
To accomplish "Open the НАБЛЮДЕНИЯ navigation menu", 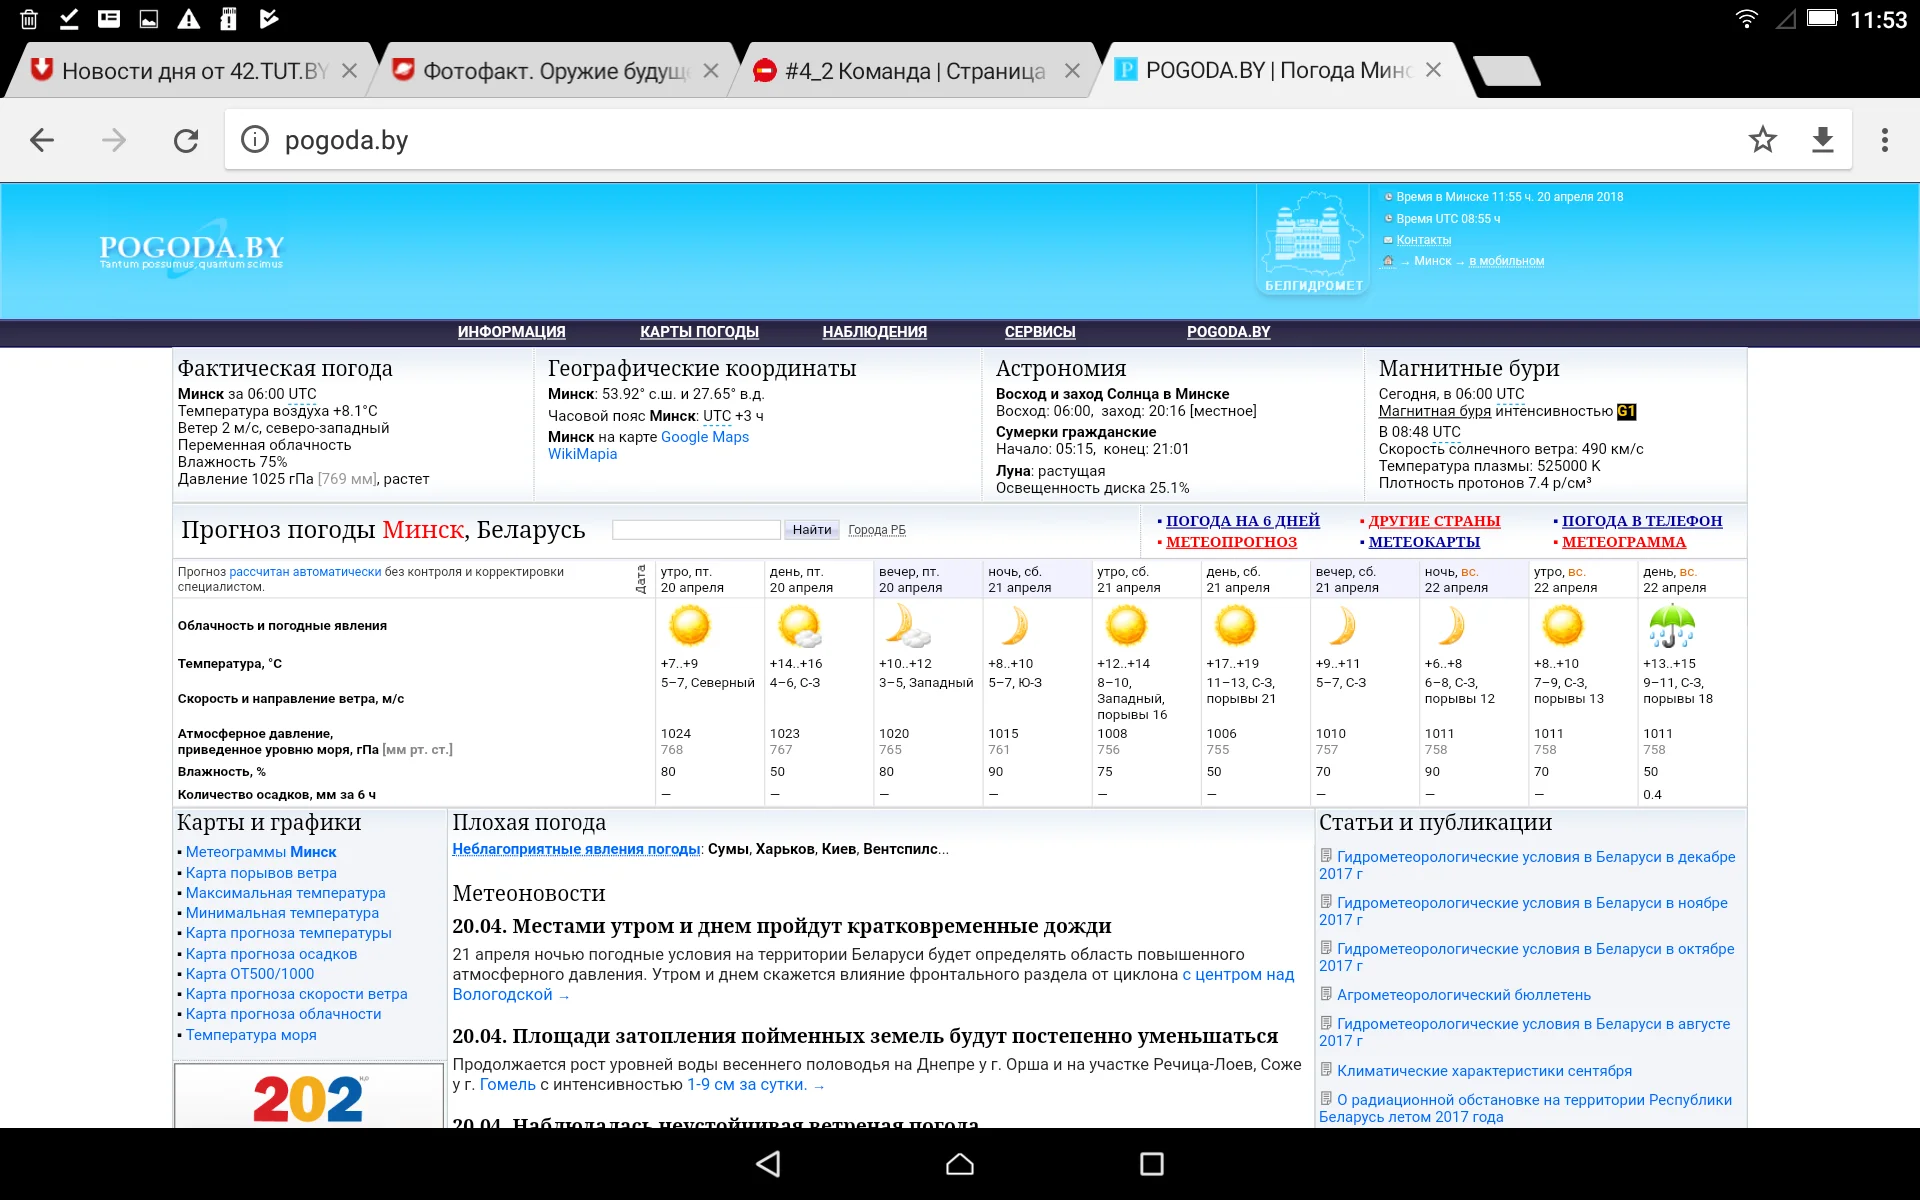I will [874, 332].
